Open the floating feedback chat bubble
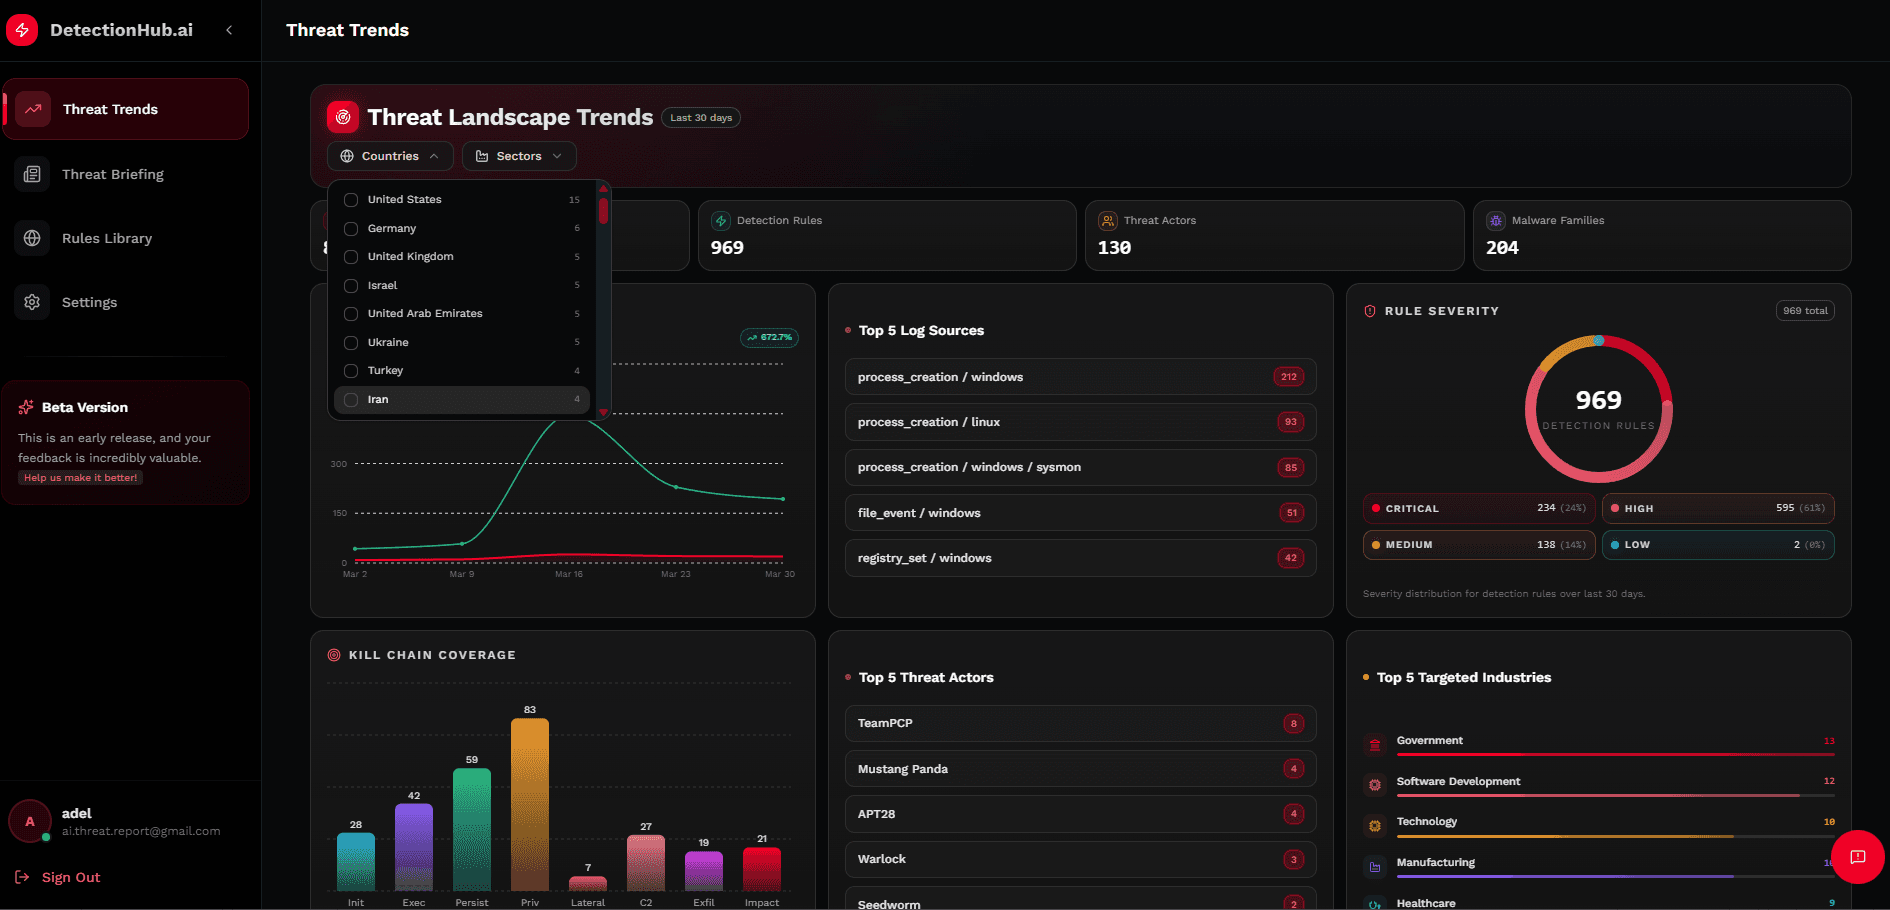 (x=1858, y=857)
